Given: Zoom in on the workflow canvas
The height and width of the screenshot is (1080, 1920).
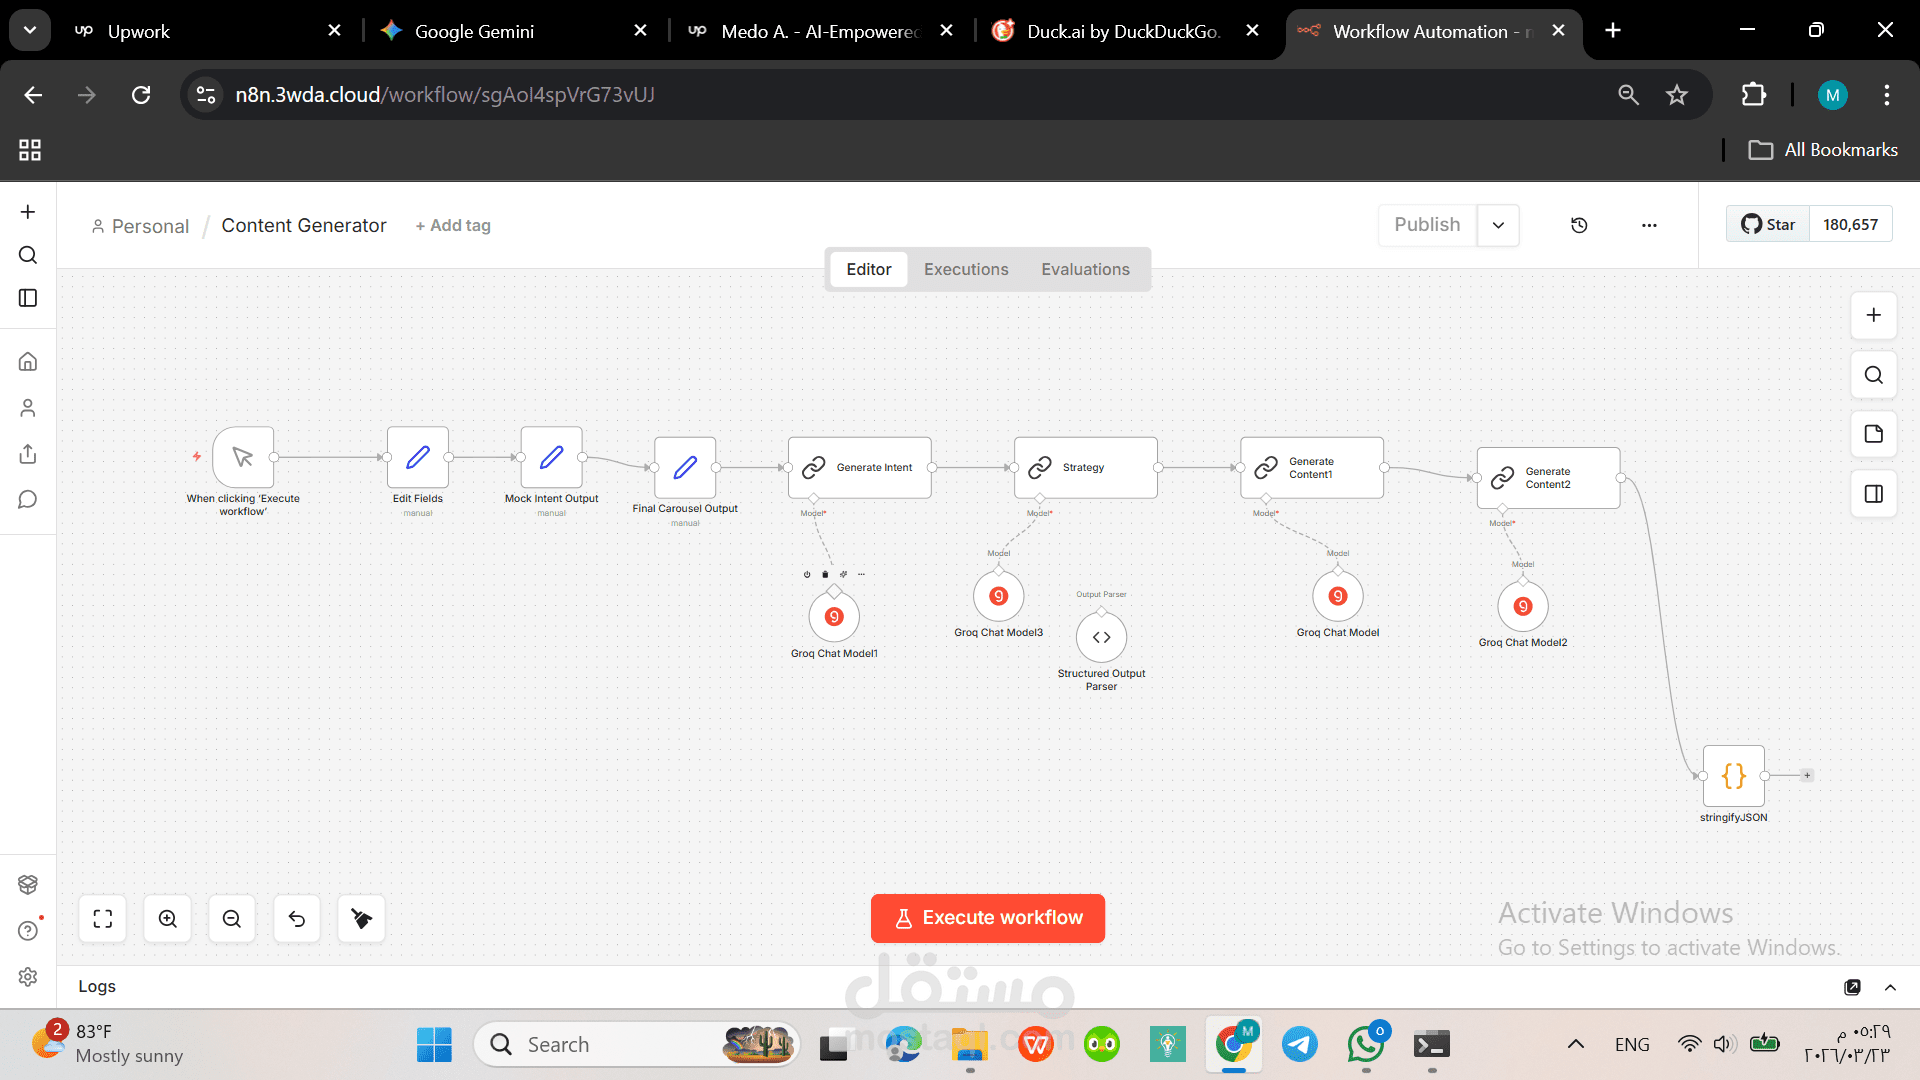Looking at the screenshot, I should [168, 919].
